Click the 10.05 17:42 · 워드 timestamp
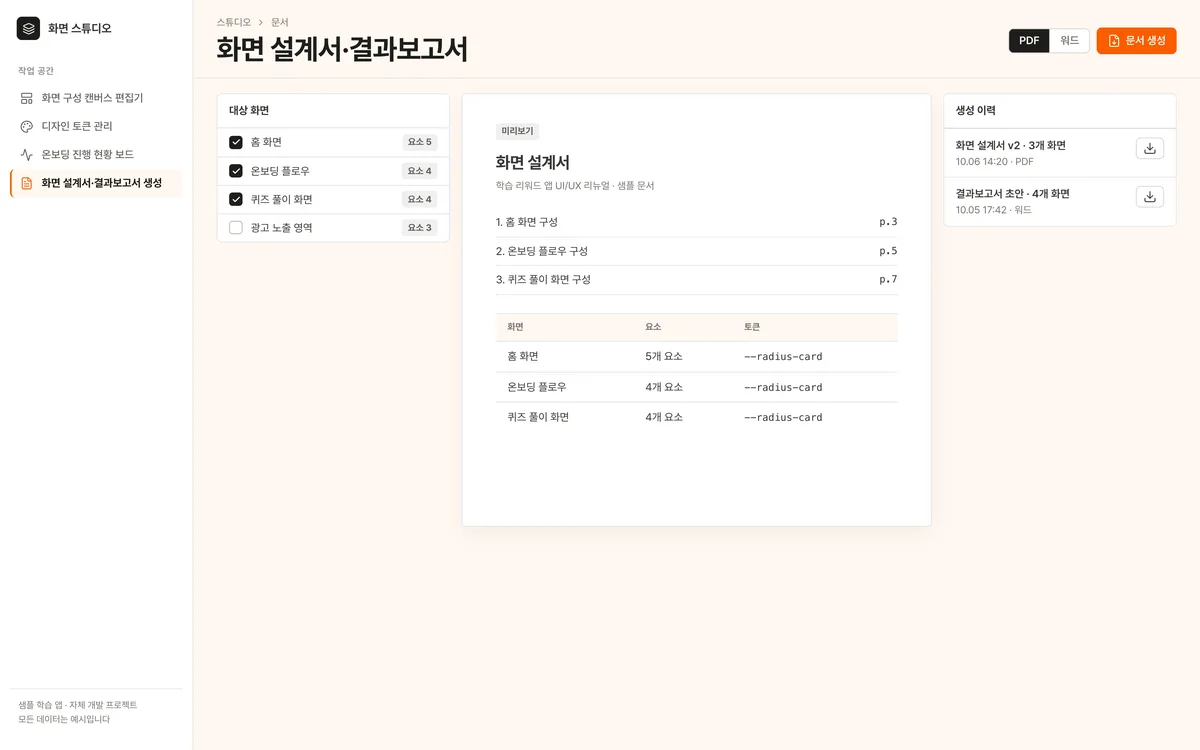 coord(993,210)
